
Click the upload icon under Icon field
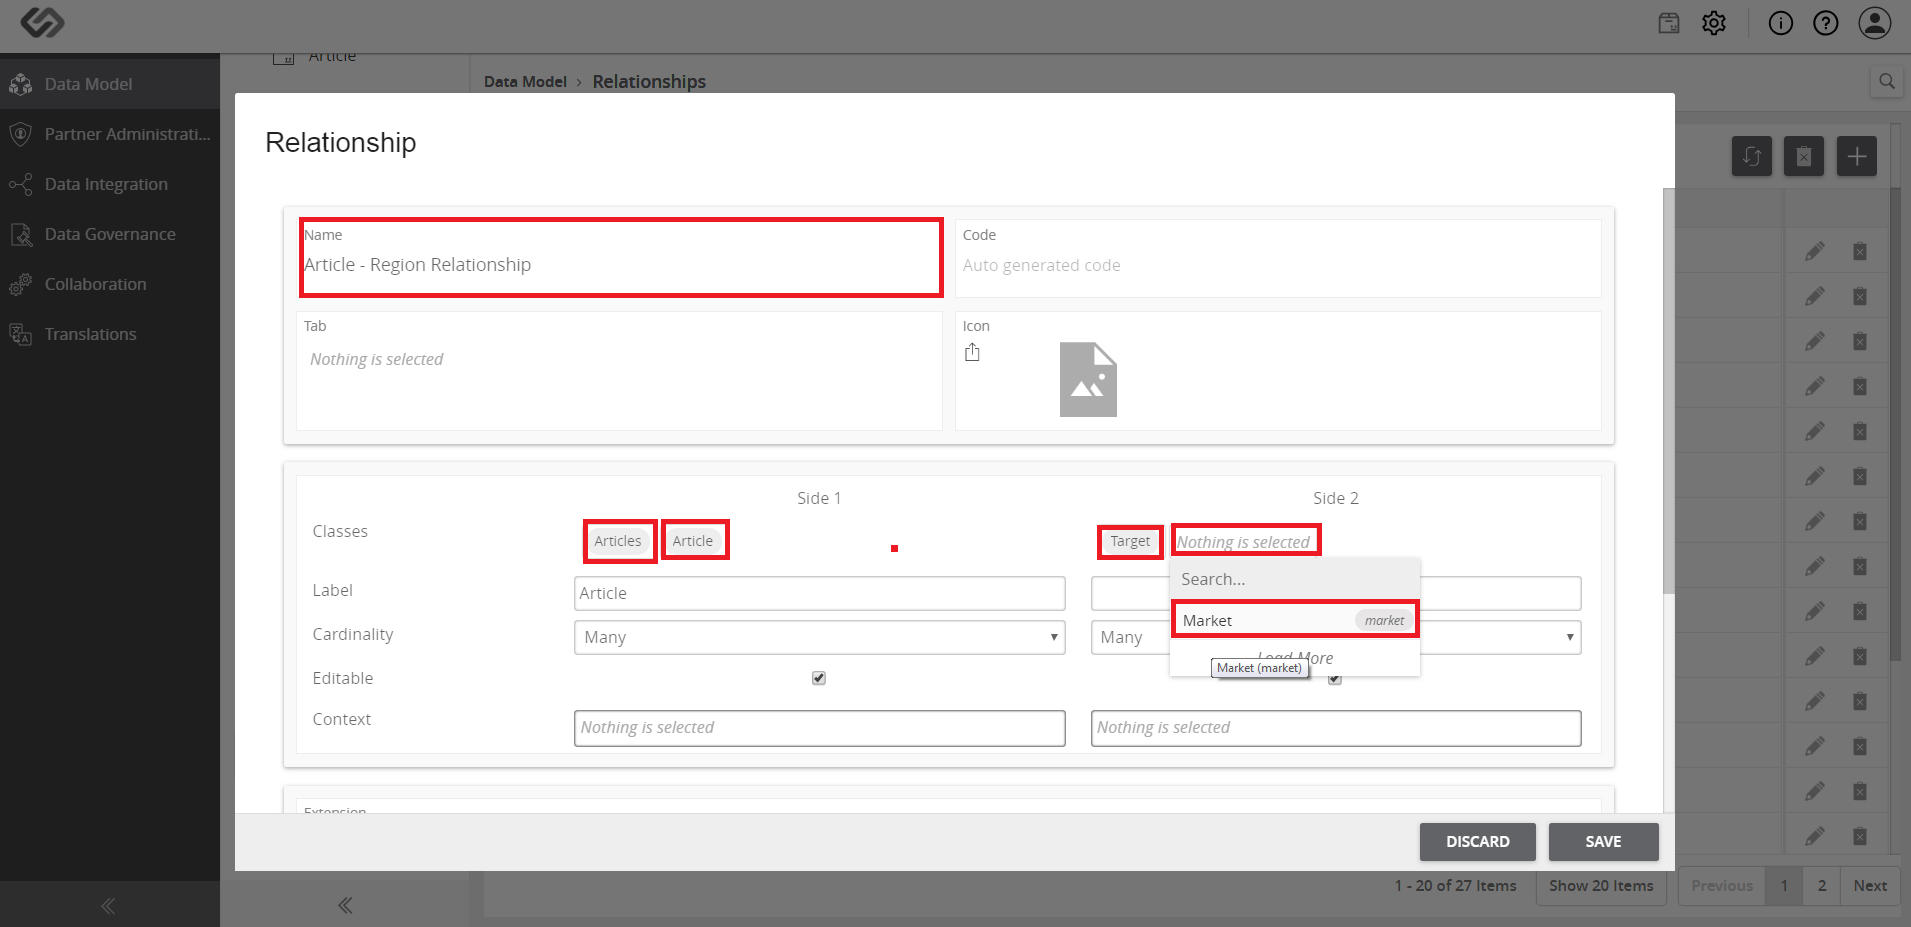[x=972, y=352]
